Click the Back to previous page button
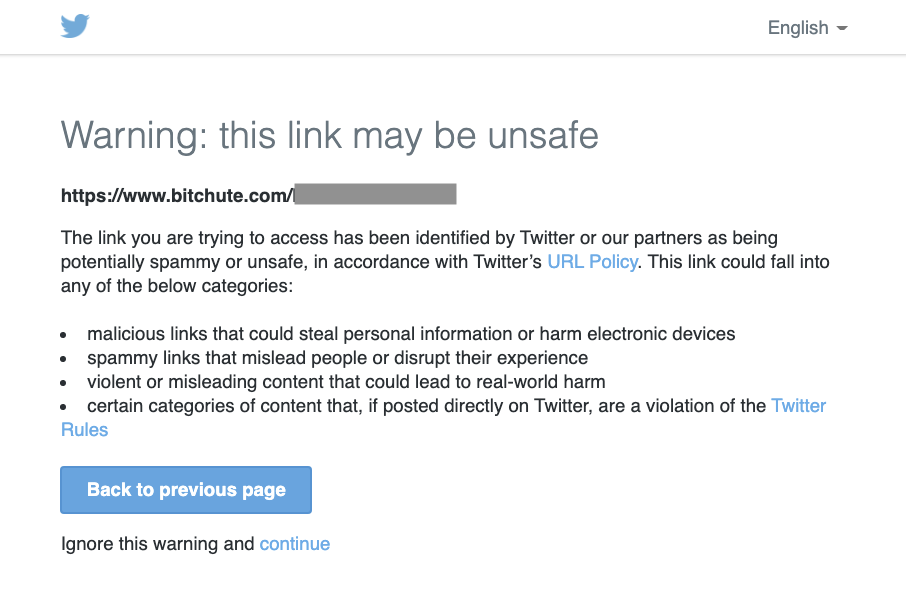 tap(186, 490)
